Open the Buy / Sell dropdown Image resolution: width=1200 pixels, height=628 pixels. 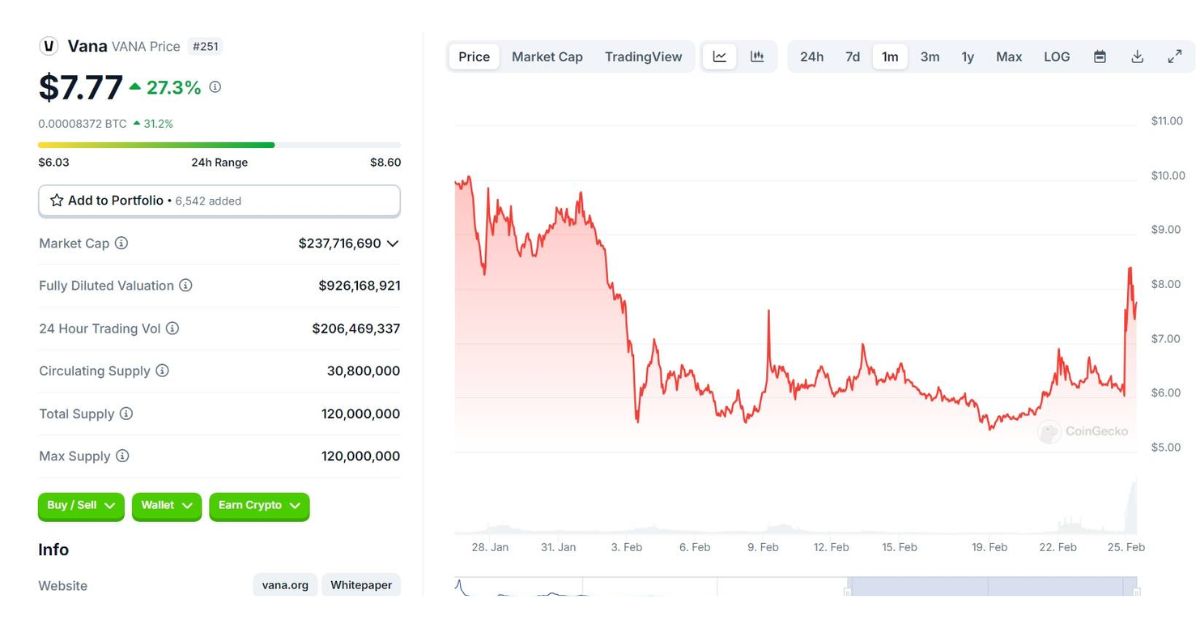coord(81,506)
